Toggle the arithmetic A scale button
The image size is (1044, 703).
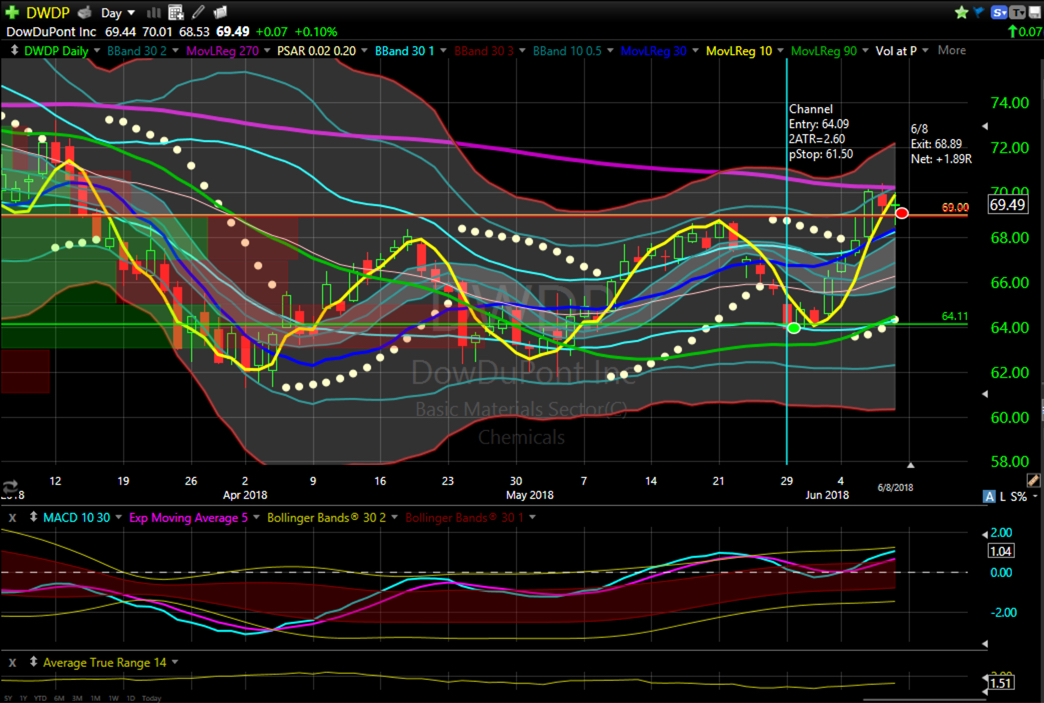tap(989, 497)
